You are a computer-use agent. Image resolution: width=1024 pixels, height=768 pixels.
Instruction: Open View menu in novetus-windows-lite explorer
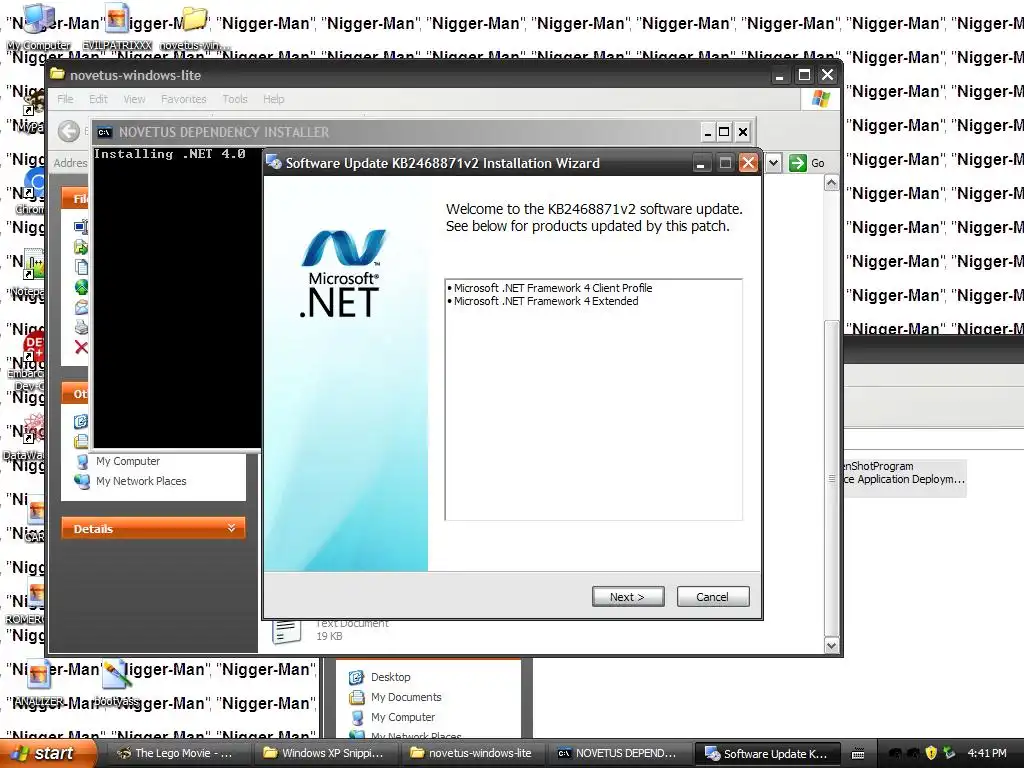point(134,99)
